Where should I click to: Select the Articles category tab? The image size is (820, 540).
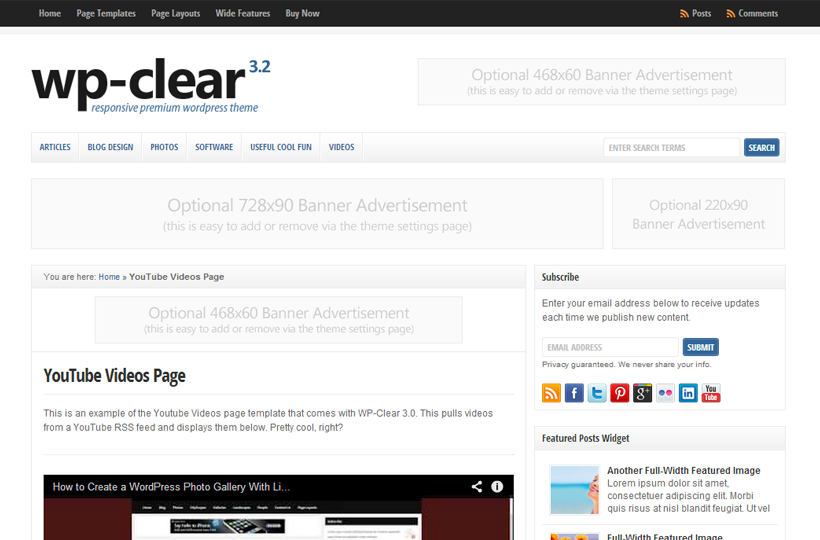tap(55, 147)
